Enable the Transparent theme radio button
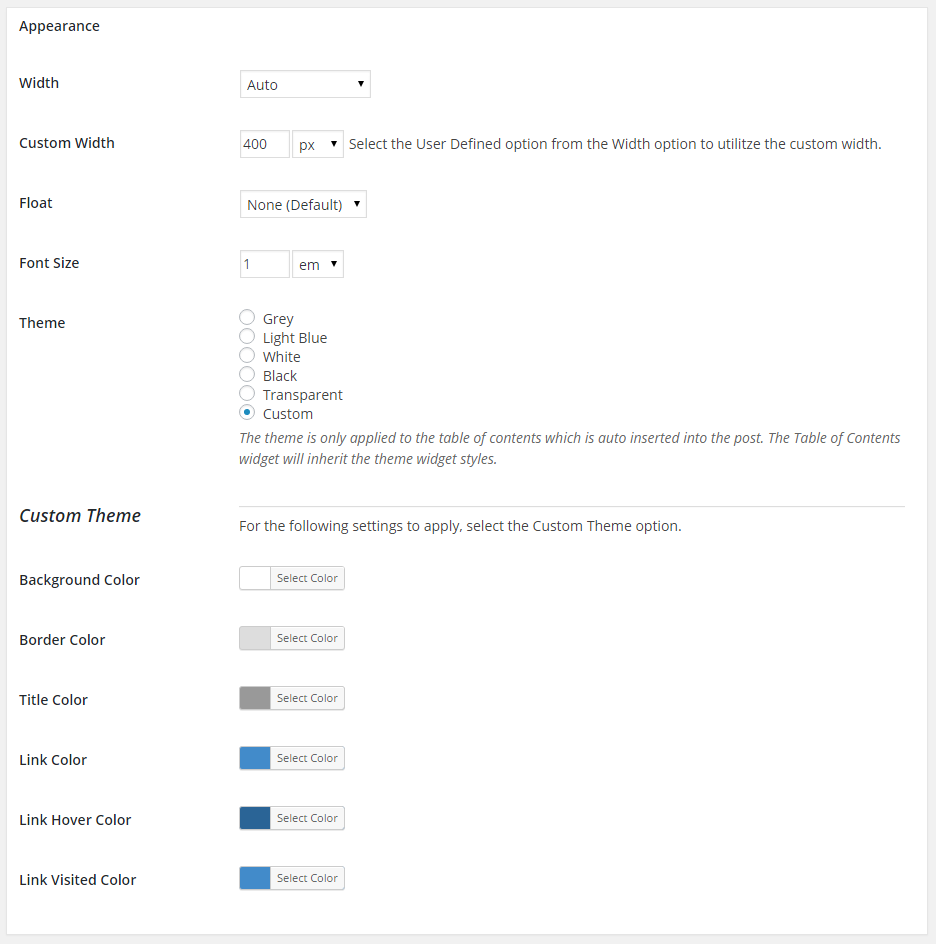Screen dimensions: 936x944 tap(247, 394)
